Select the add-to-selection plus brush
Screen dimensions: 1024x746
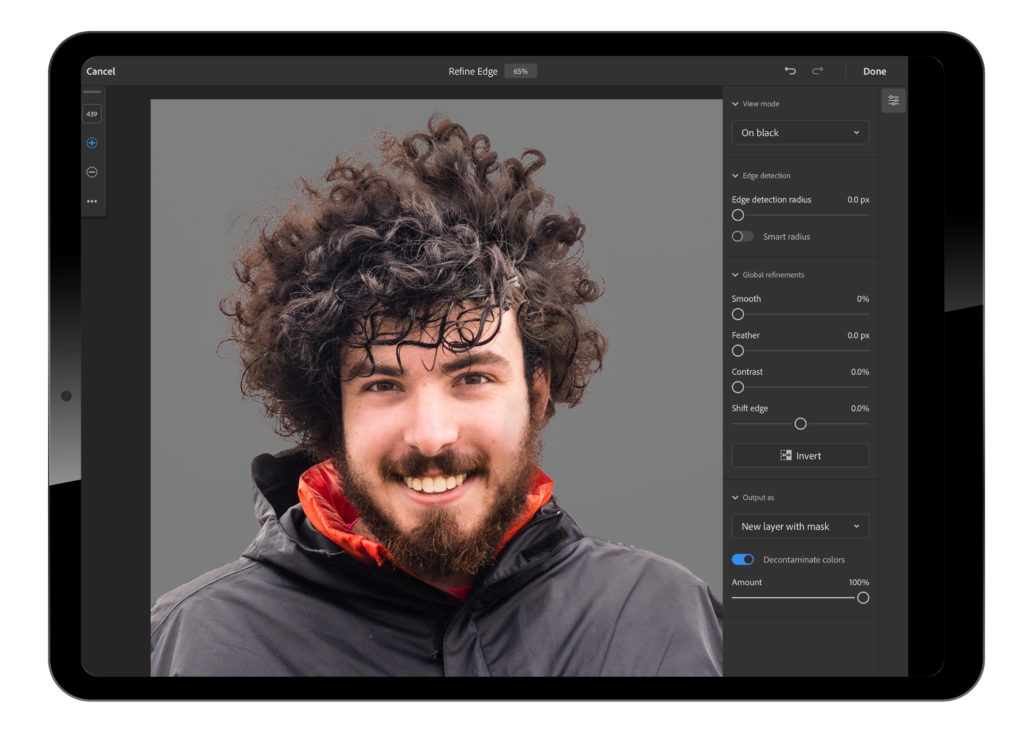point(92,143)
